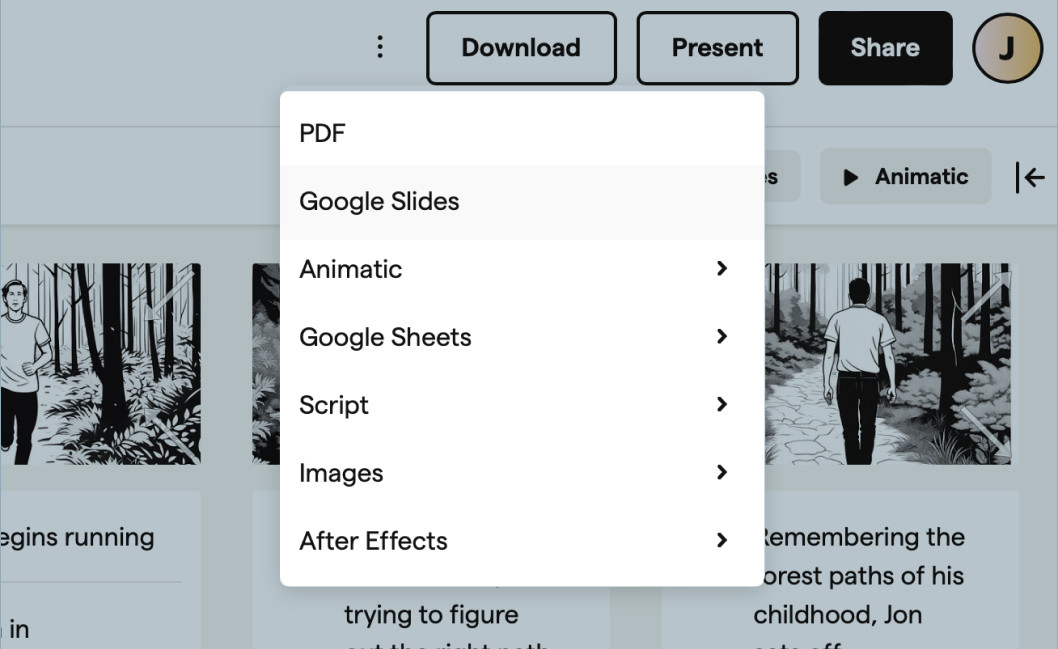Click the Download button

[520, 48]
